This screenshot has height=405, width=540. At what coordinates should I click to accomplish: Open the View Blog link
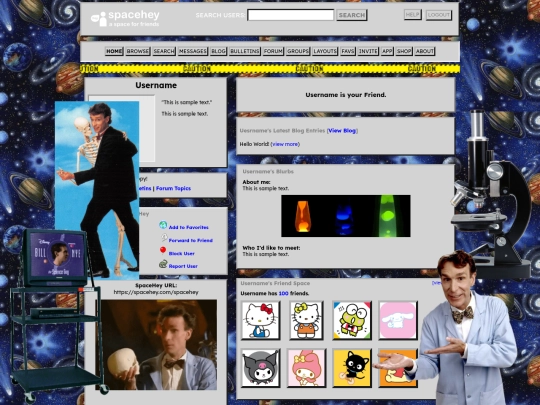pos(342,131)
